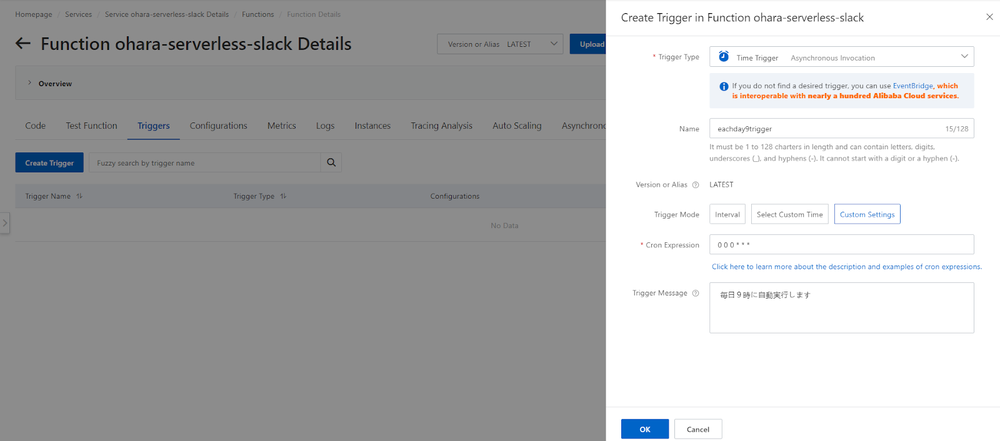Click the help icon beside Trigger Message
Viewport: 1000px width, 441px height.
coord(695,293)
